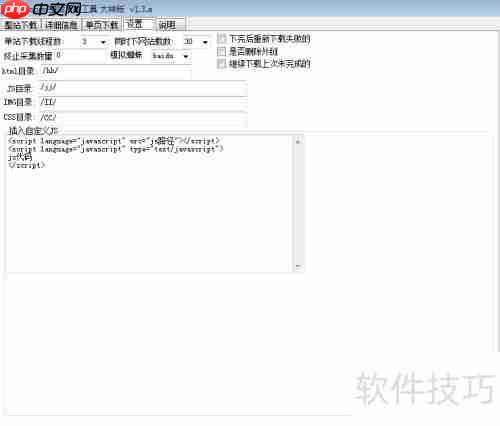Toggle the 是否删除外链 checkbox
Screen dimensions: 500x426
click(x=221, y=51)
